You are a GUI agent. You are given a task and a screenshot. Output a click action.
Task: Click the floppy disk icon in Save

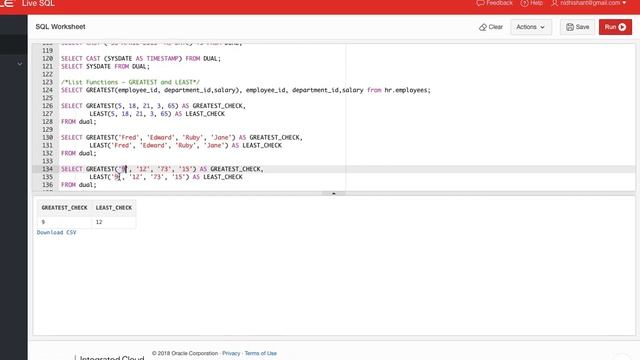[570, 27]
